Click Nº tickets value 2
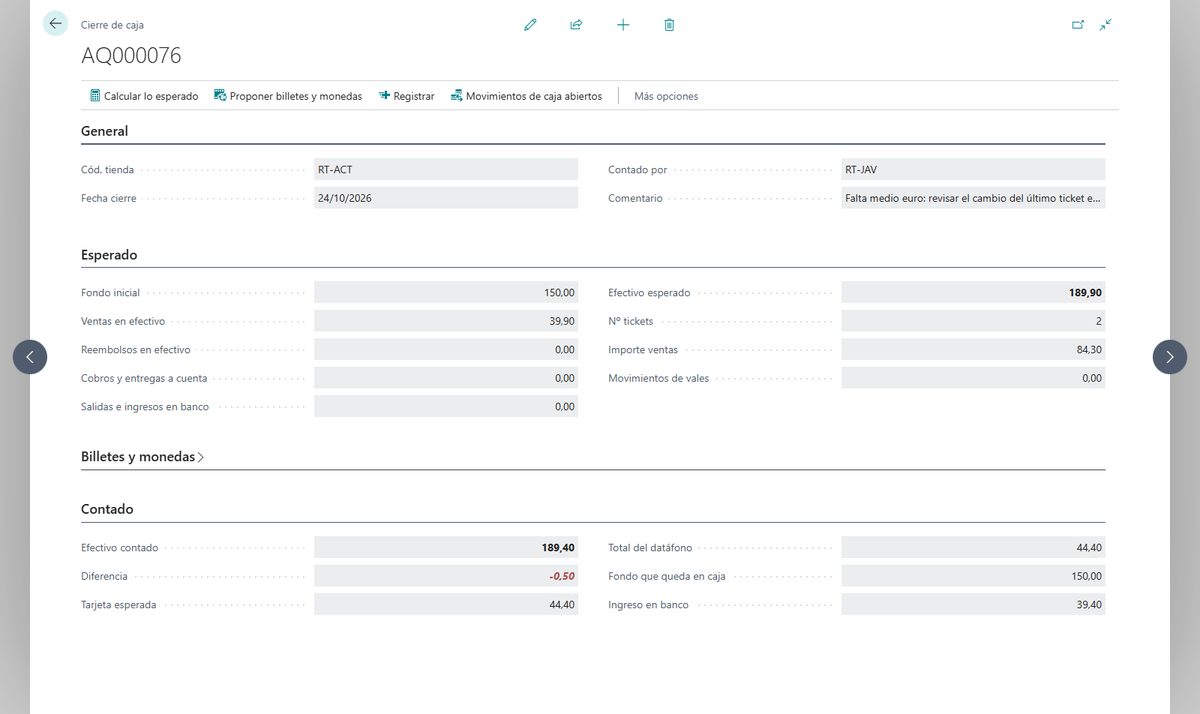Viewport: 1200px width, 714px height. coord(973,321)
